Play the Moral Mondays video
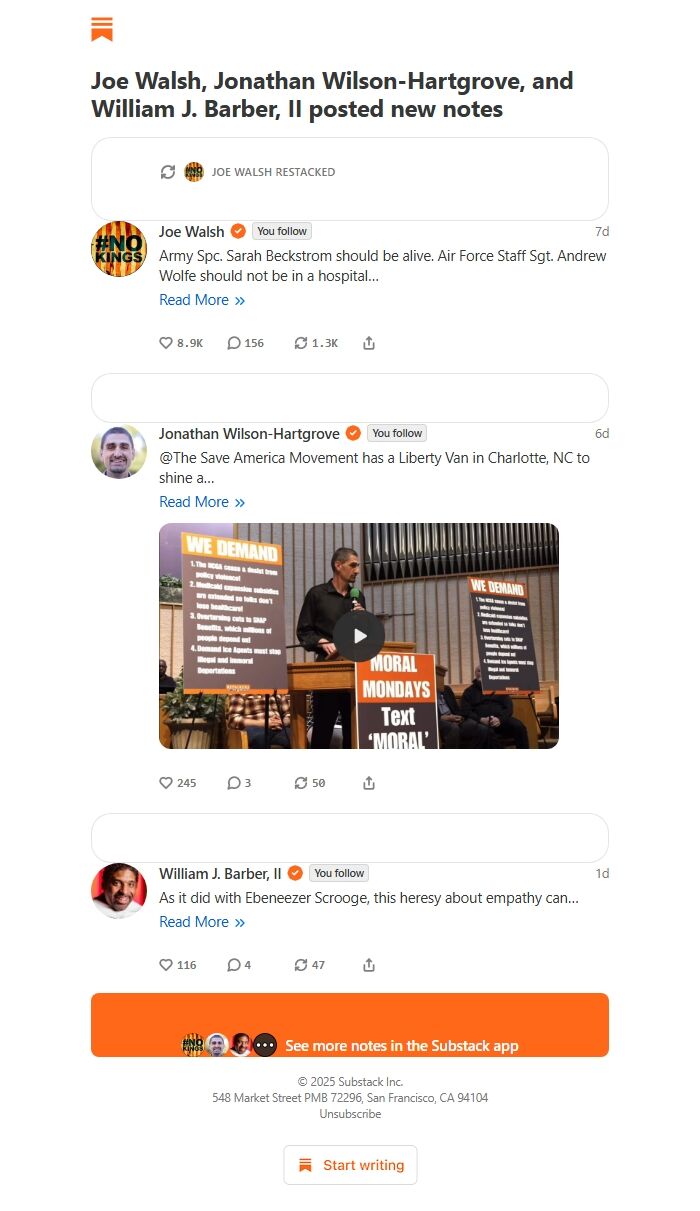The height and width of the screenshot is (1211, 700). pos(358,636)
